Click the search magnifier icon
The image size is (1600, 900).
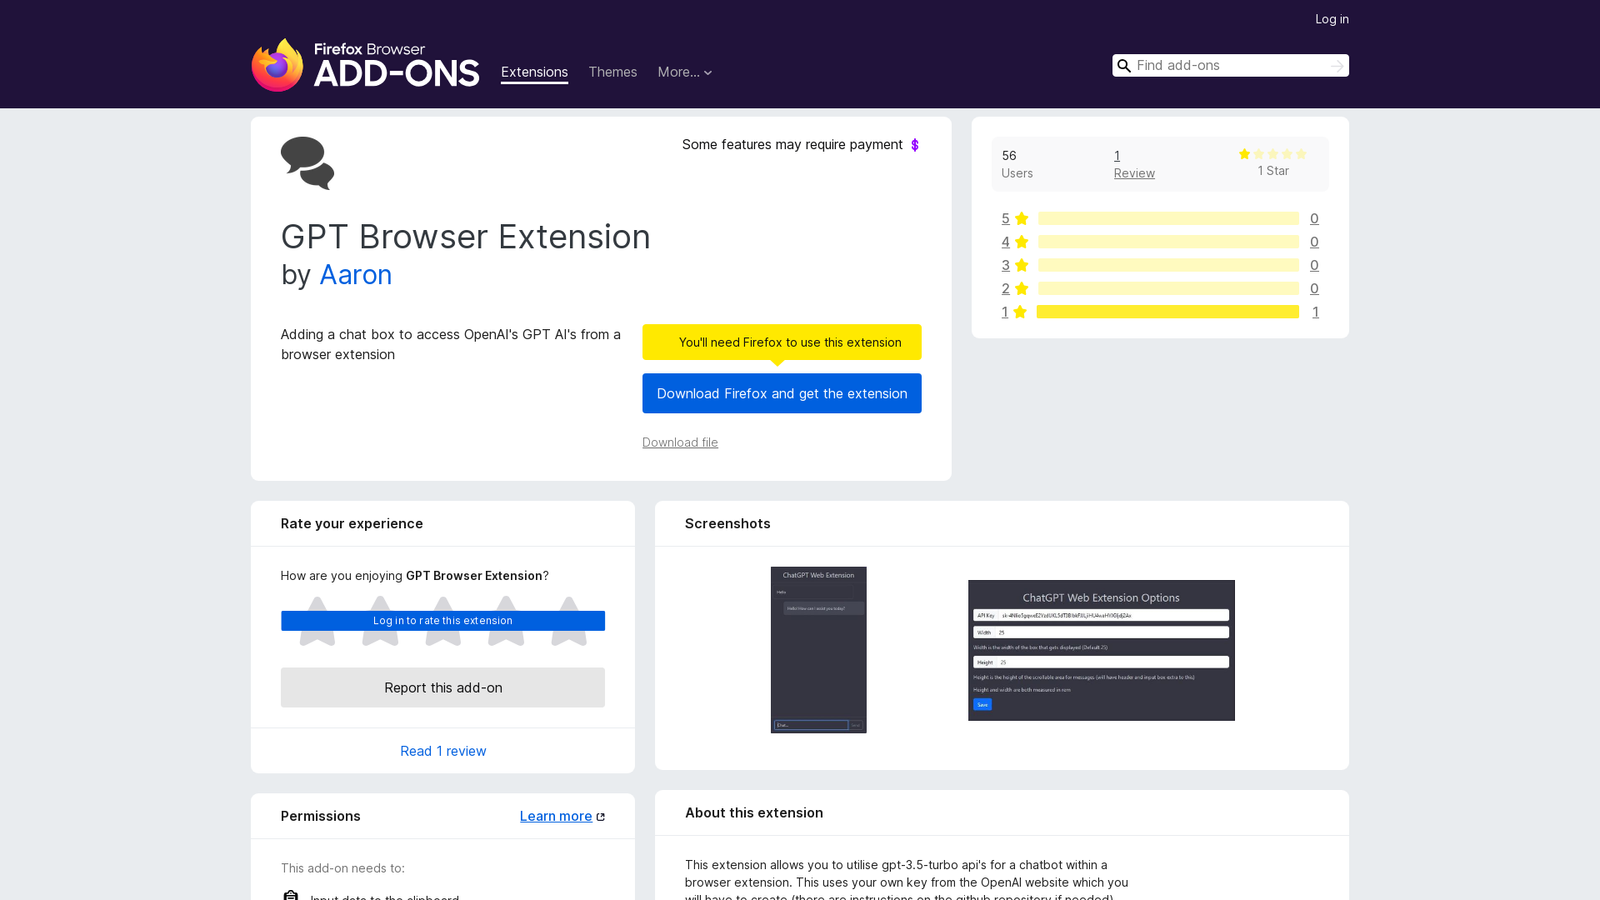tap(1124, 66)
